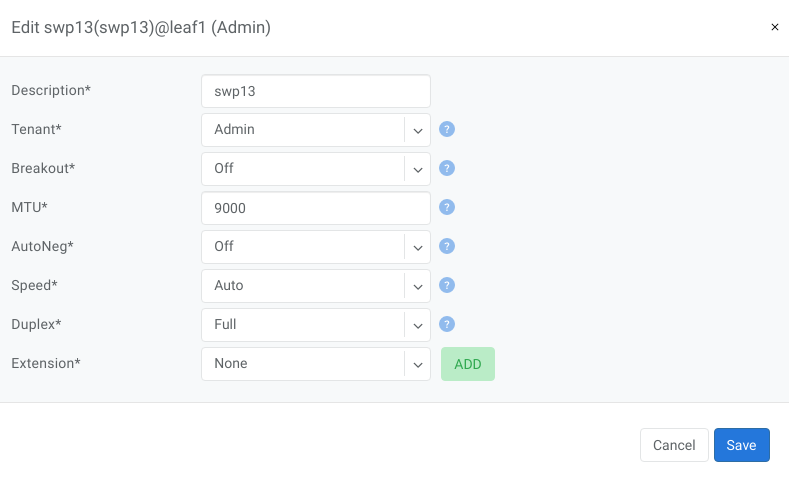Click into the Description text field
Screen dimensions: 789x484
[x=315, y=90]
